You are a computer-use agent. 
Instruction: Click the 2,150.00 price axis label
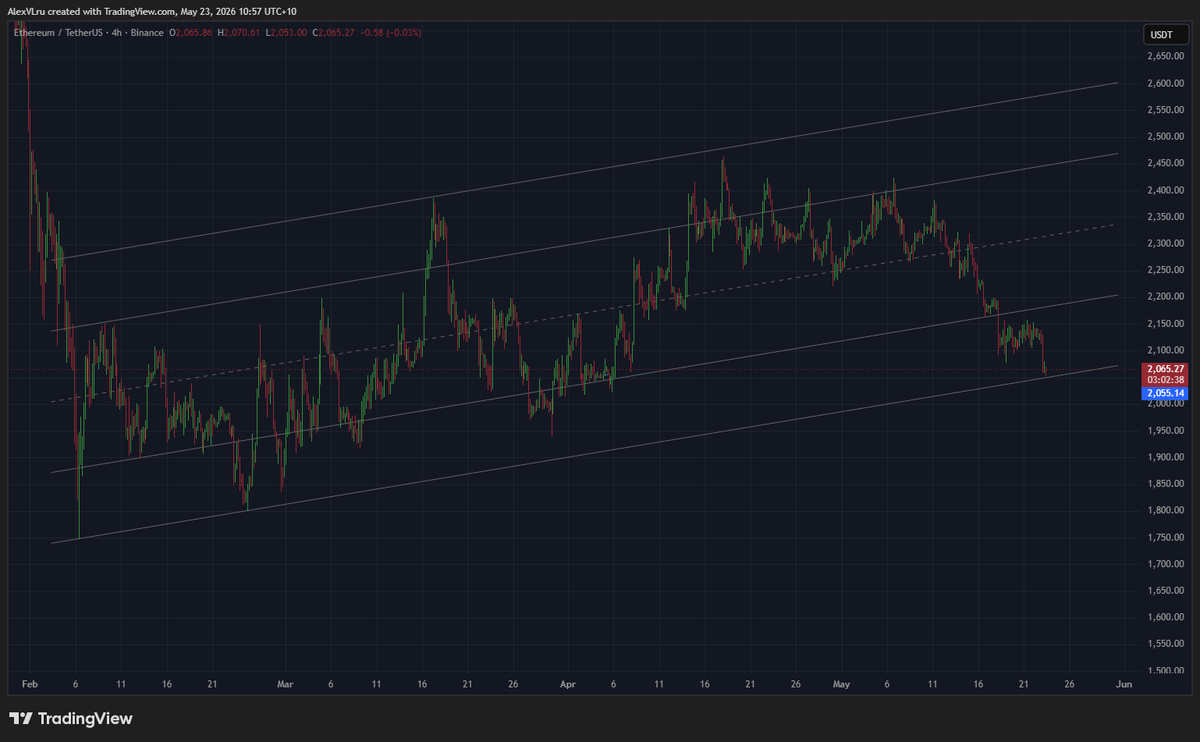[1165, 323]
